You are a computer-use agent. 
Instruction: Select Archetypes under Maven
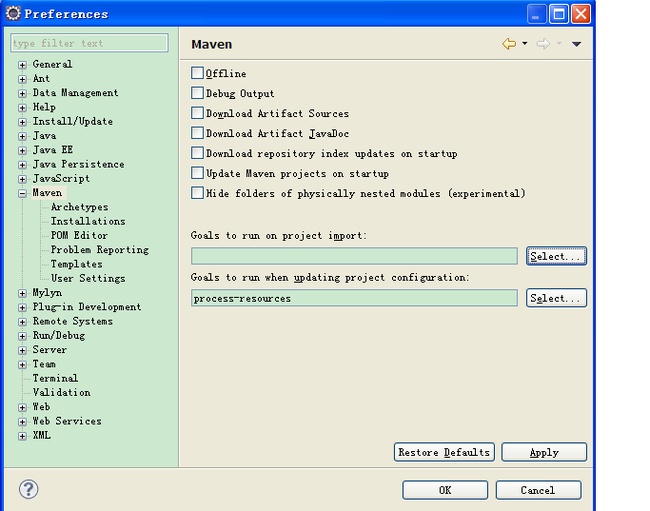(79, 207)
